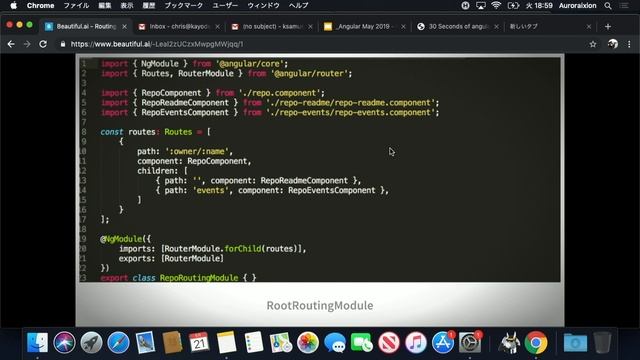
Task: Open the 履歴 menu
Action: click(x=149, y=6)
